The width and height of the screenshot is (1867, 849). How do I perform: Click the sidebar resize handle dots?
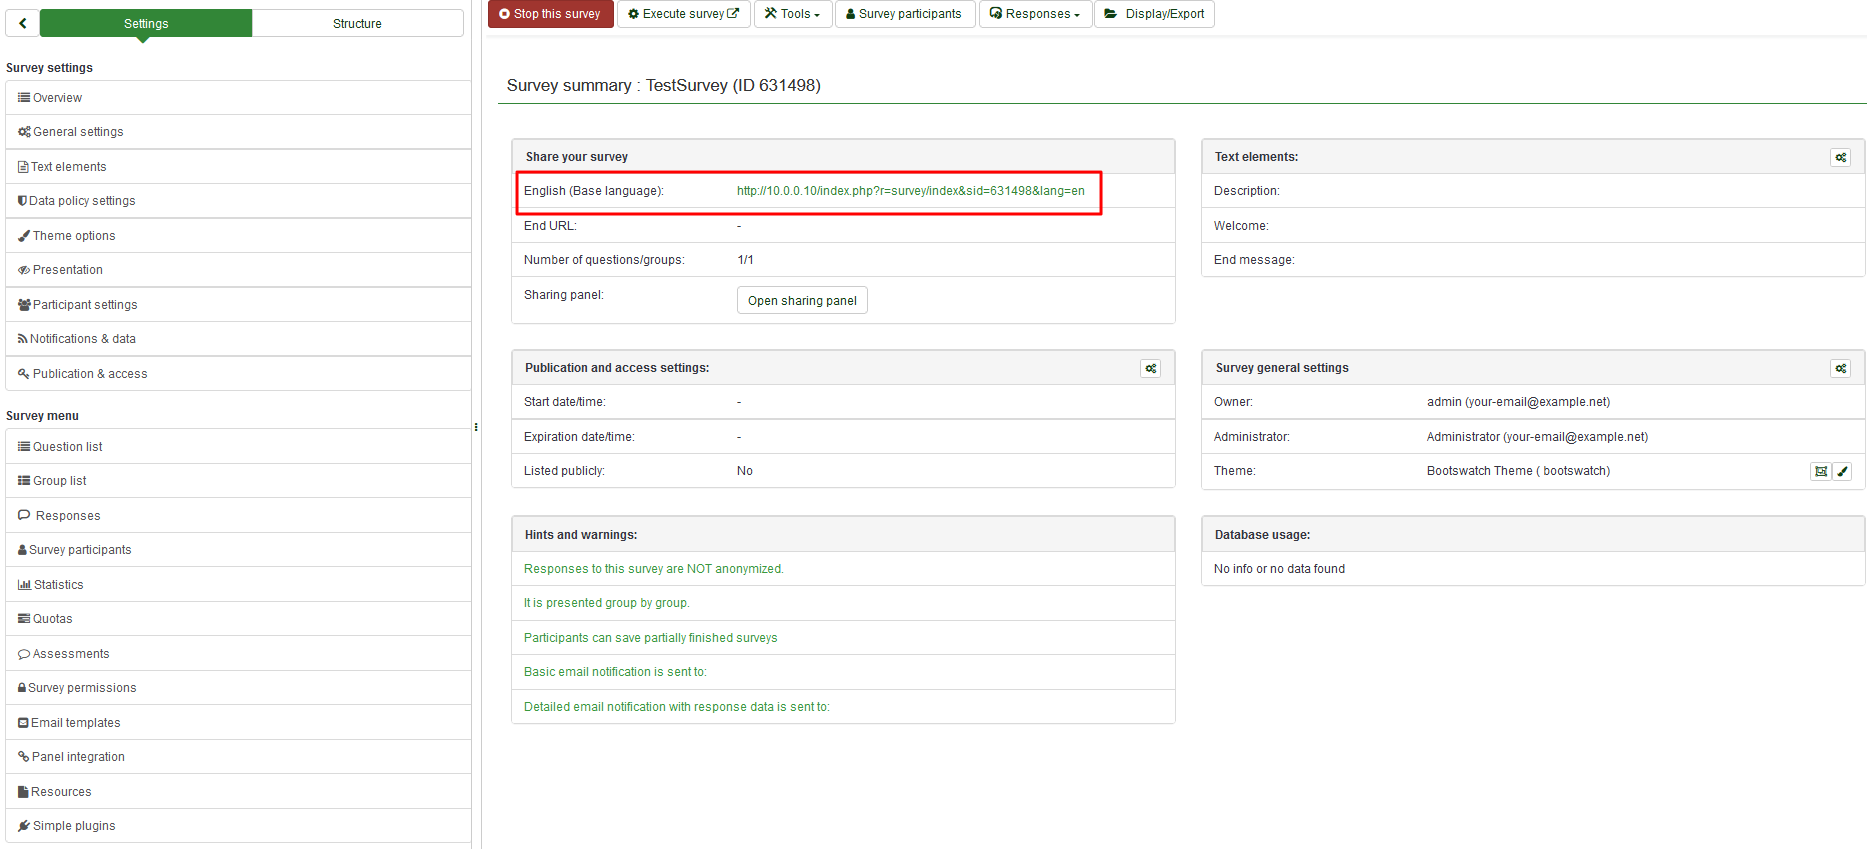tap(476, 427)
